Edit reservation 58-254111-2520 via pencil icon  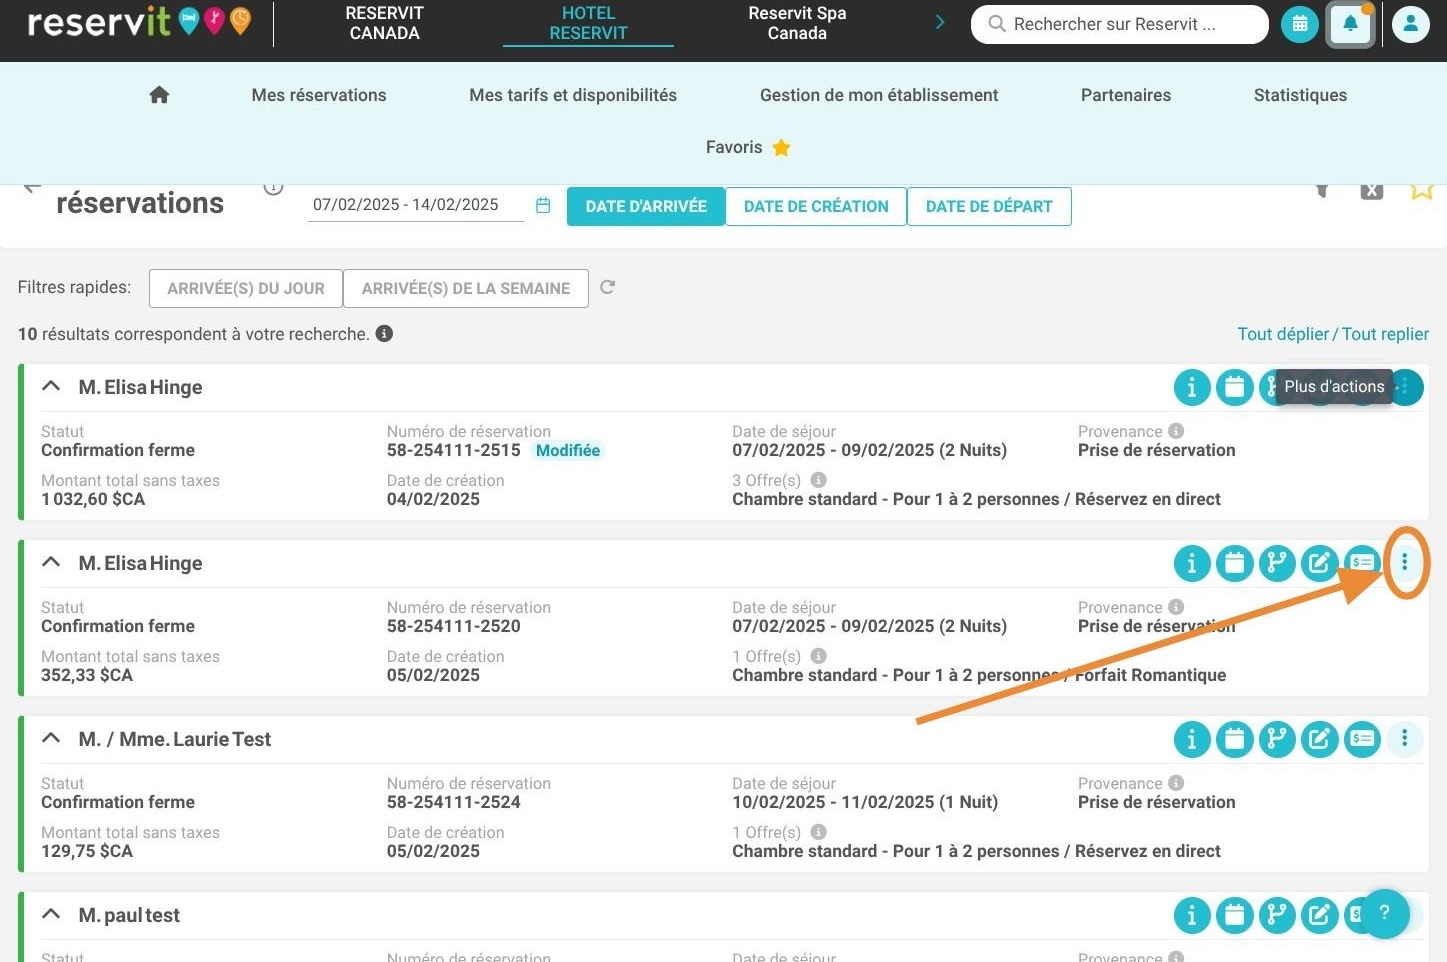click(1320, 563)
